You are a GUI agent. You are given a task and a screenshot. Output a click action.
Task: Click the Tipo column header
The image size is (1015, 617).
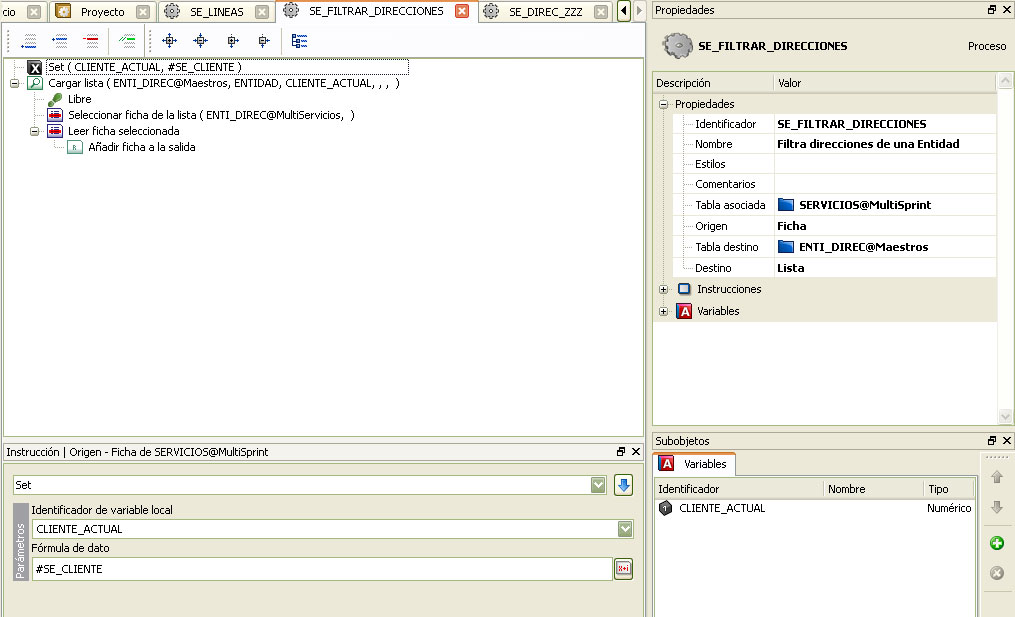point(949,489)
